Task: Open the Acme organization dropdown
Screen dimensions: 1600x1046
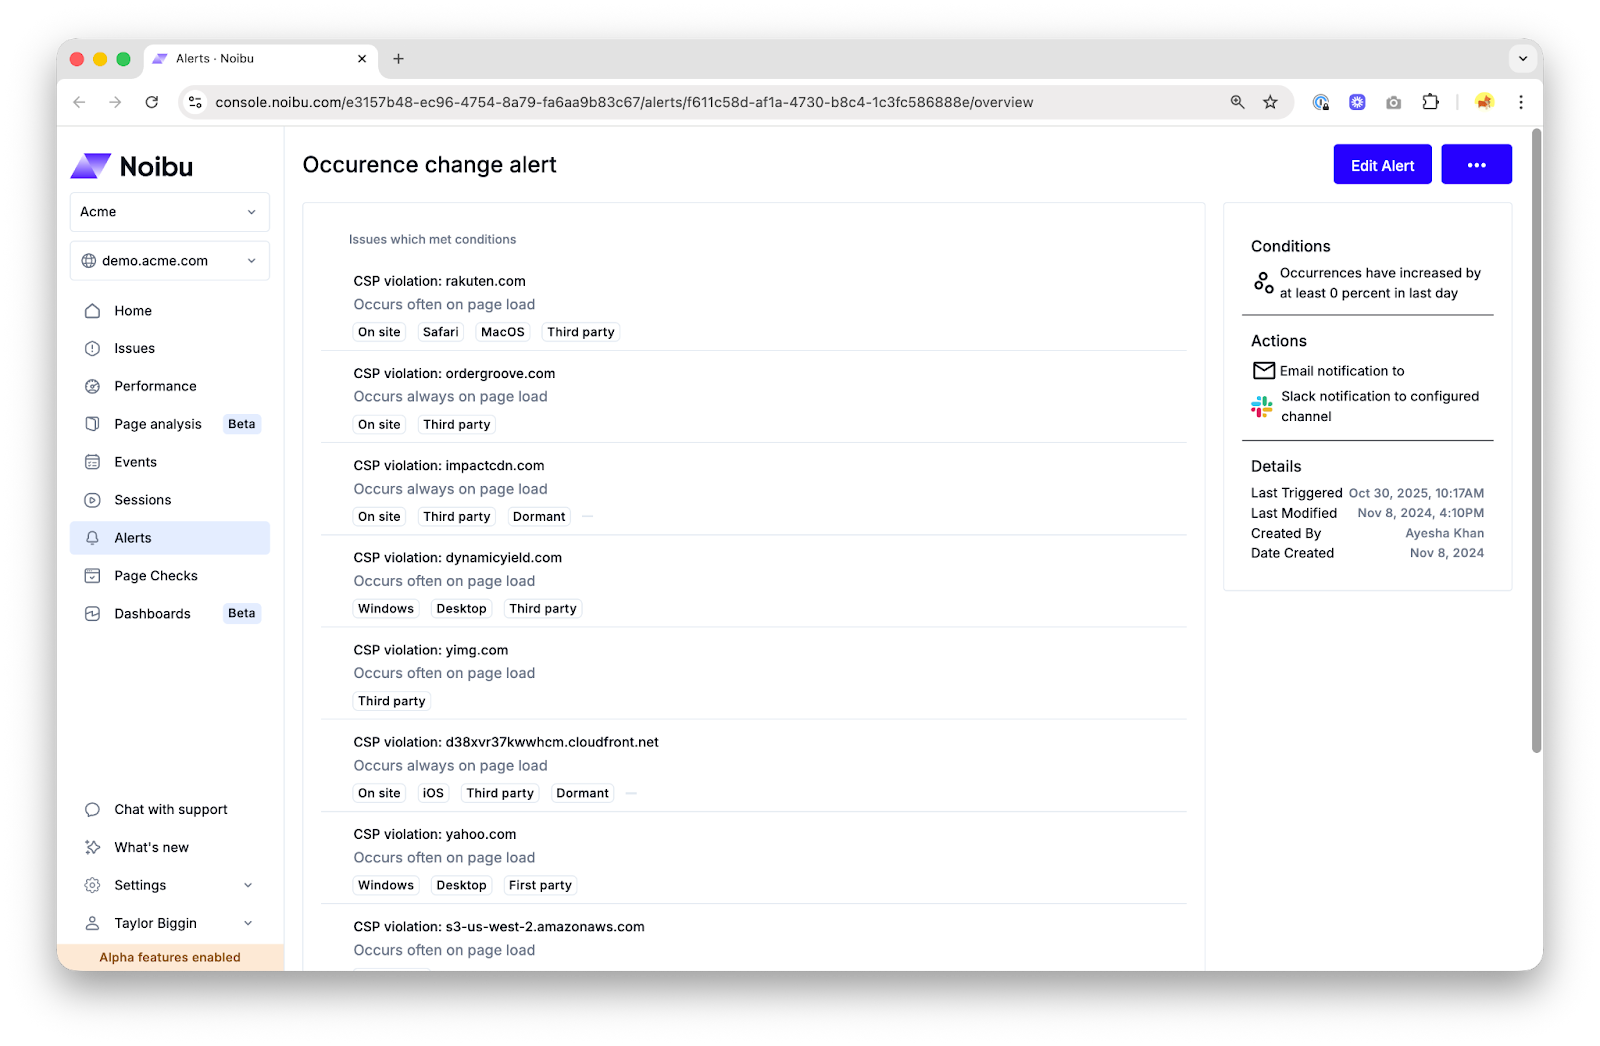Action: (170, 212)
